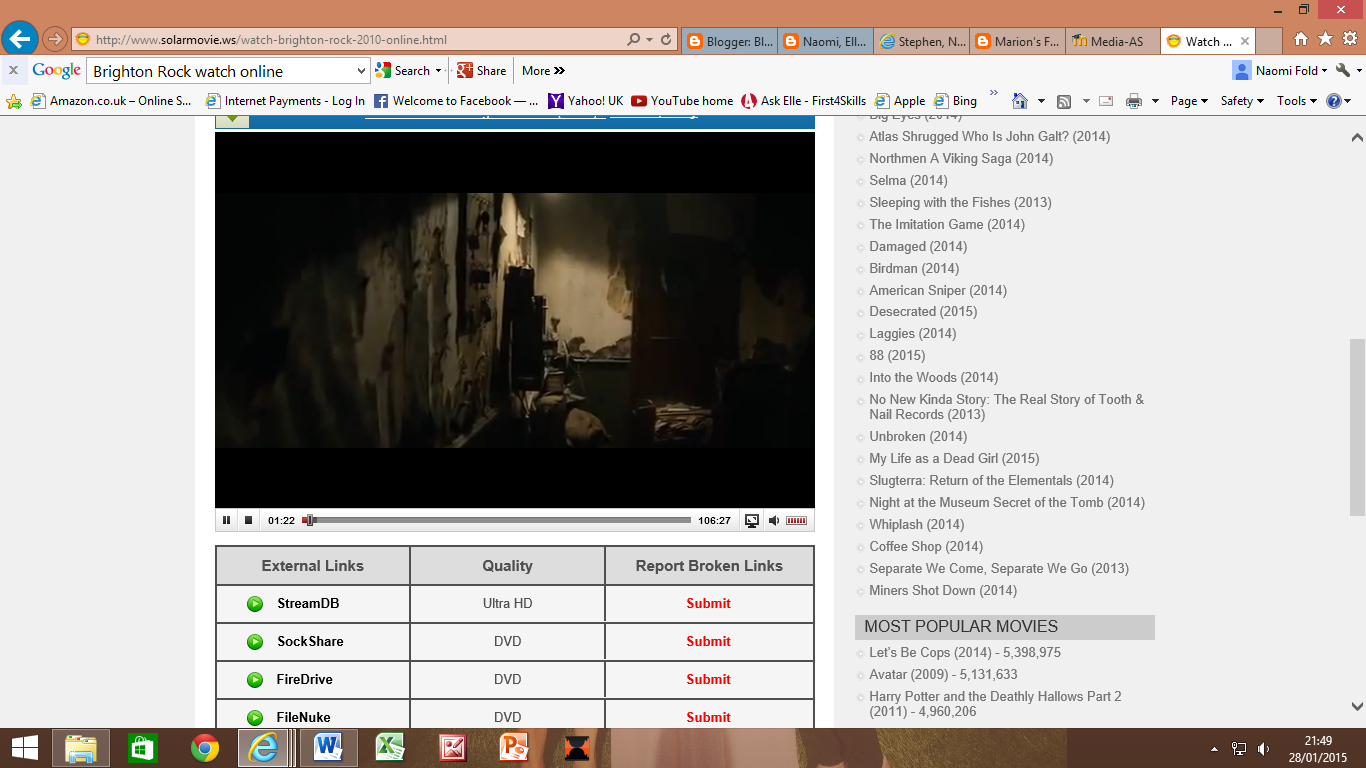Image resolution: width=1366 pixels, height=768 pixels.
Task: Open the Safety dropdown menu
Action: (x=1242, y=101)
